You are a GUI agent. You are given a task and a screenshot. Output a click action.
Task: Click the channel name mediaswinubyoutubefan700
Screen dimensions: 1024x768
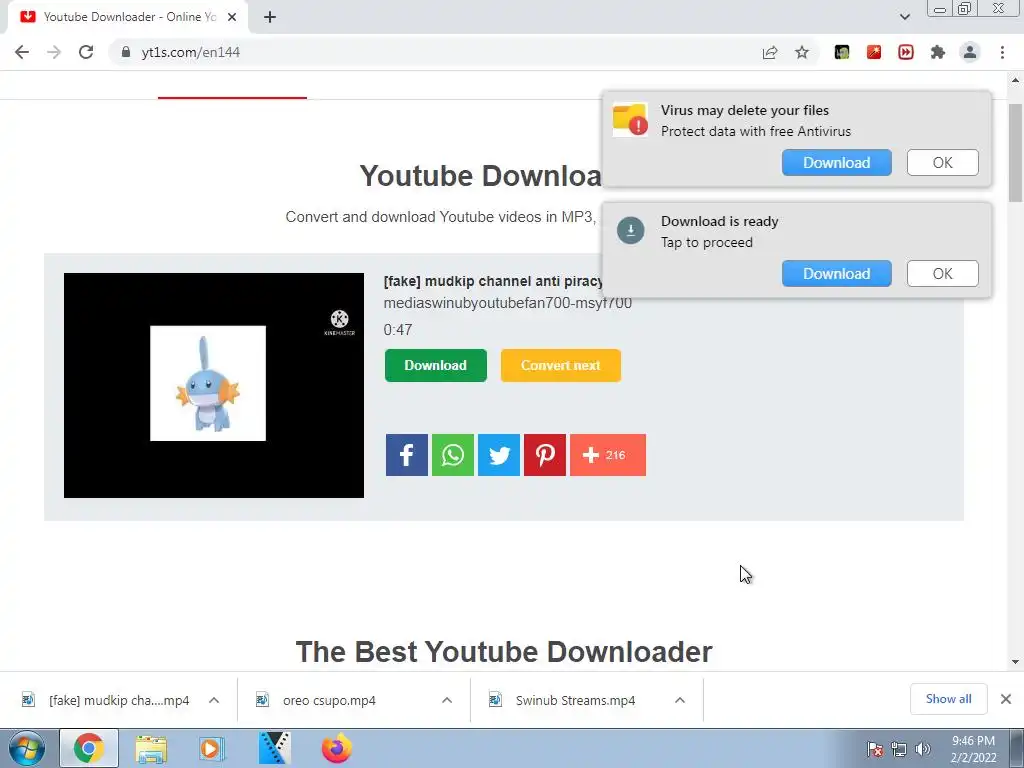click(x=507, y=303)
